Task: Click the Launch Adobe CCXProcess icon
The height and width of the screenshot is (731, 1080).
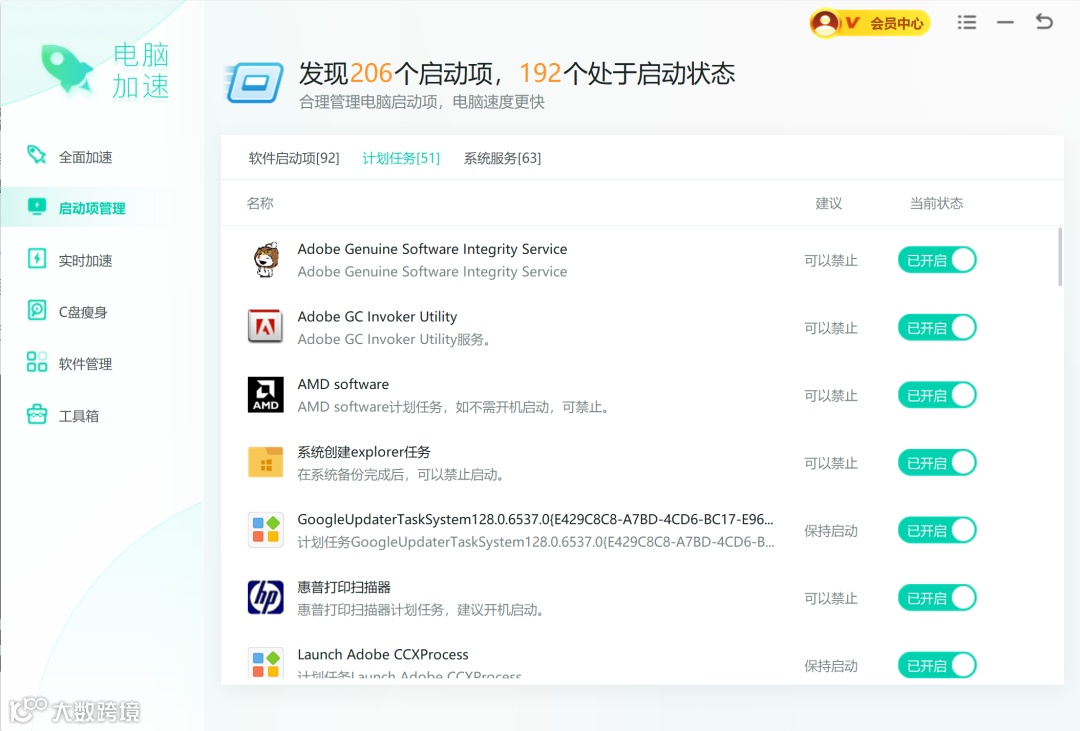Action: point(266,661)
